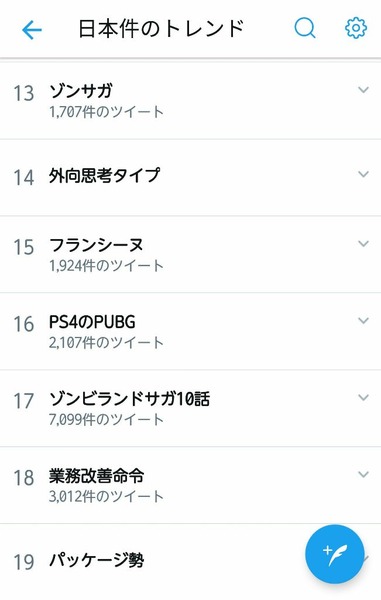Select 7,099件のツイート count text
381x600 pixels.
click(106, 420)
